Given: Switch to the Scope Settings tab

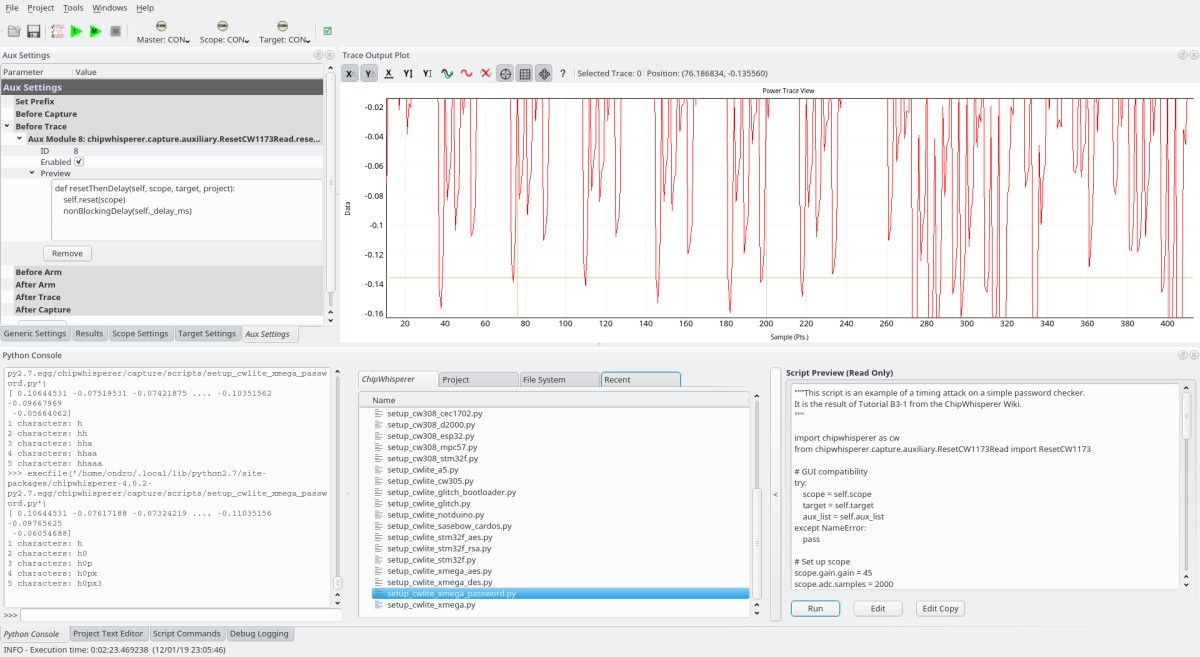Looking at the screenshot, I should point(140,334).
